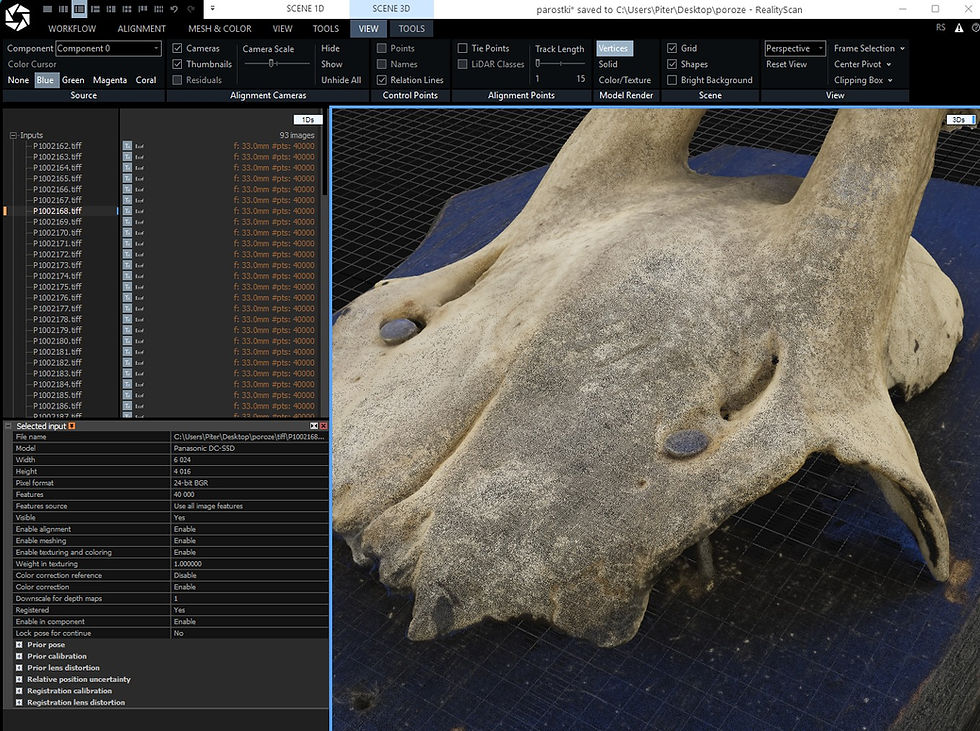
Task: Toggle the Cameras checkbox
Action: tap(177, 48)
